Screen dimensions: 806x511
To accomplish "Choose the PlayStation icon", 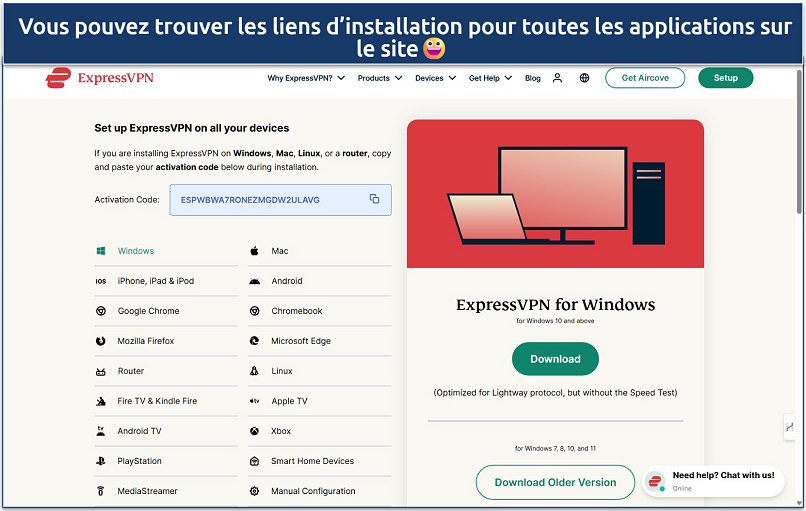I will coord(101,461).
